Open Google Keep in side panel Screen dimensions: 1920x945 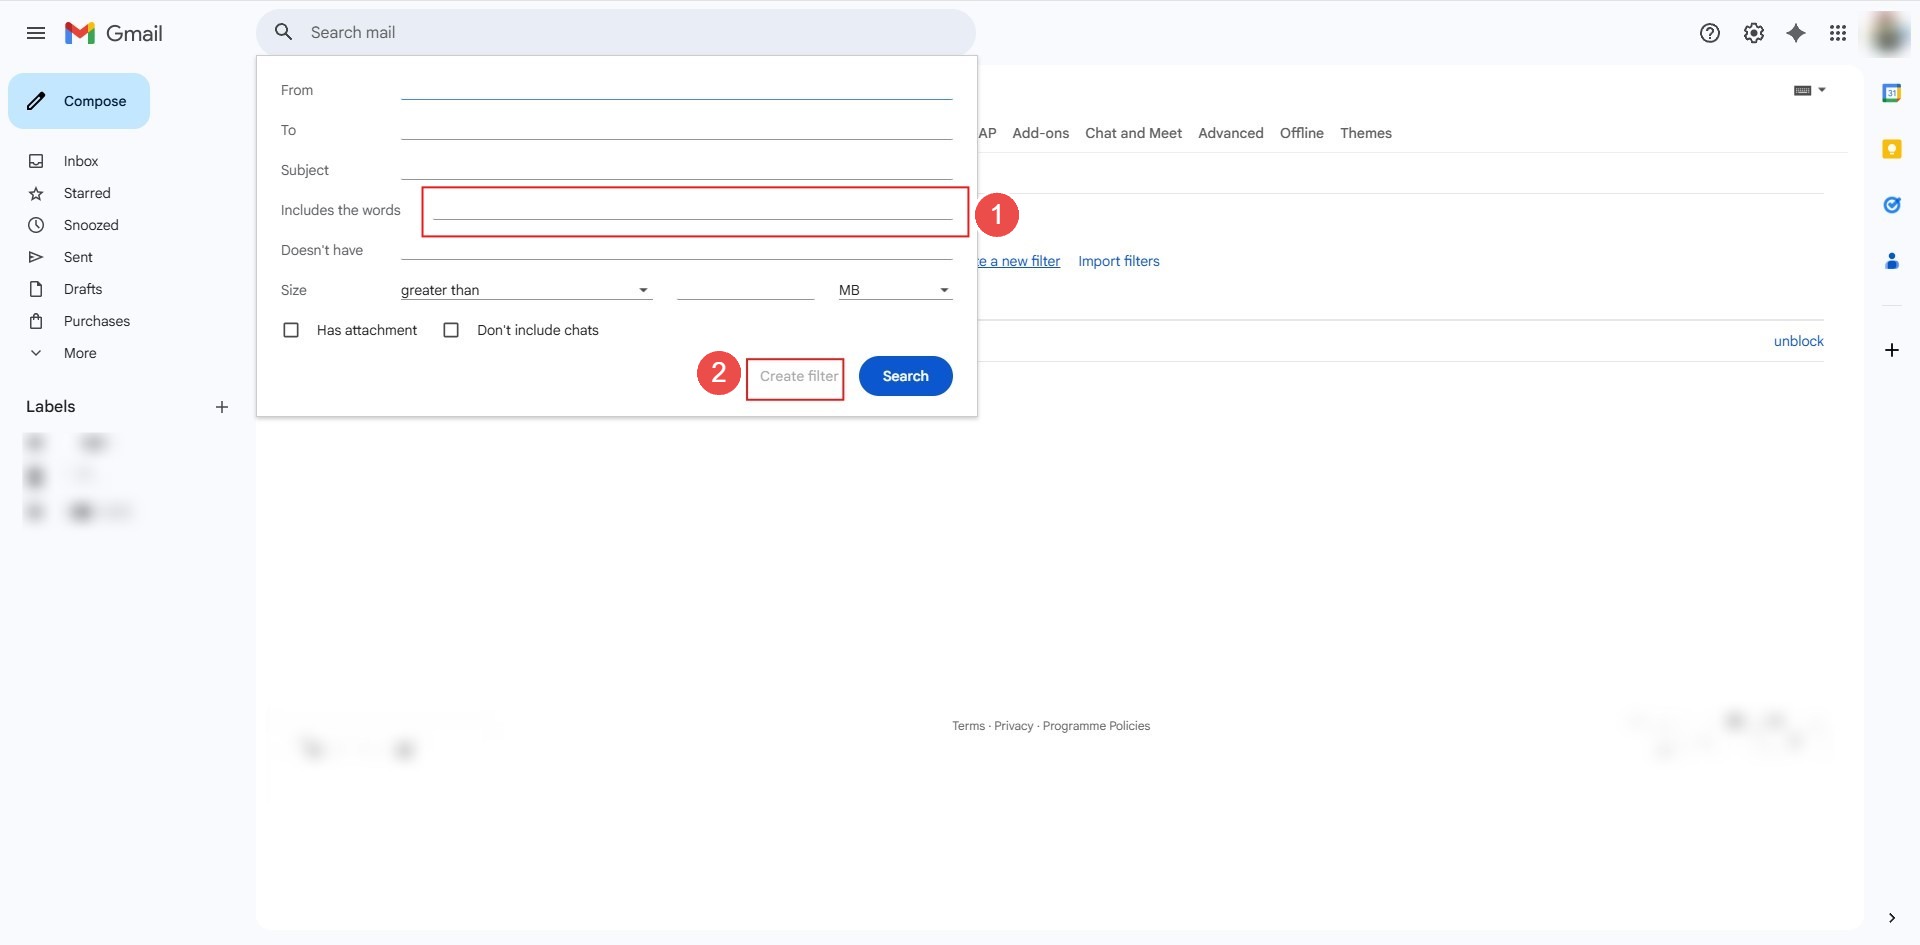pyautogui.click(x=1891, y=149)
